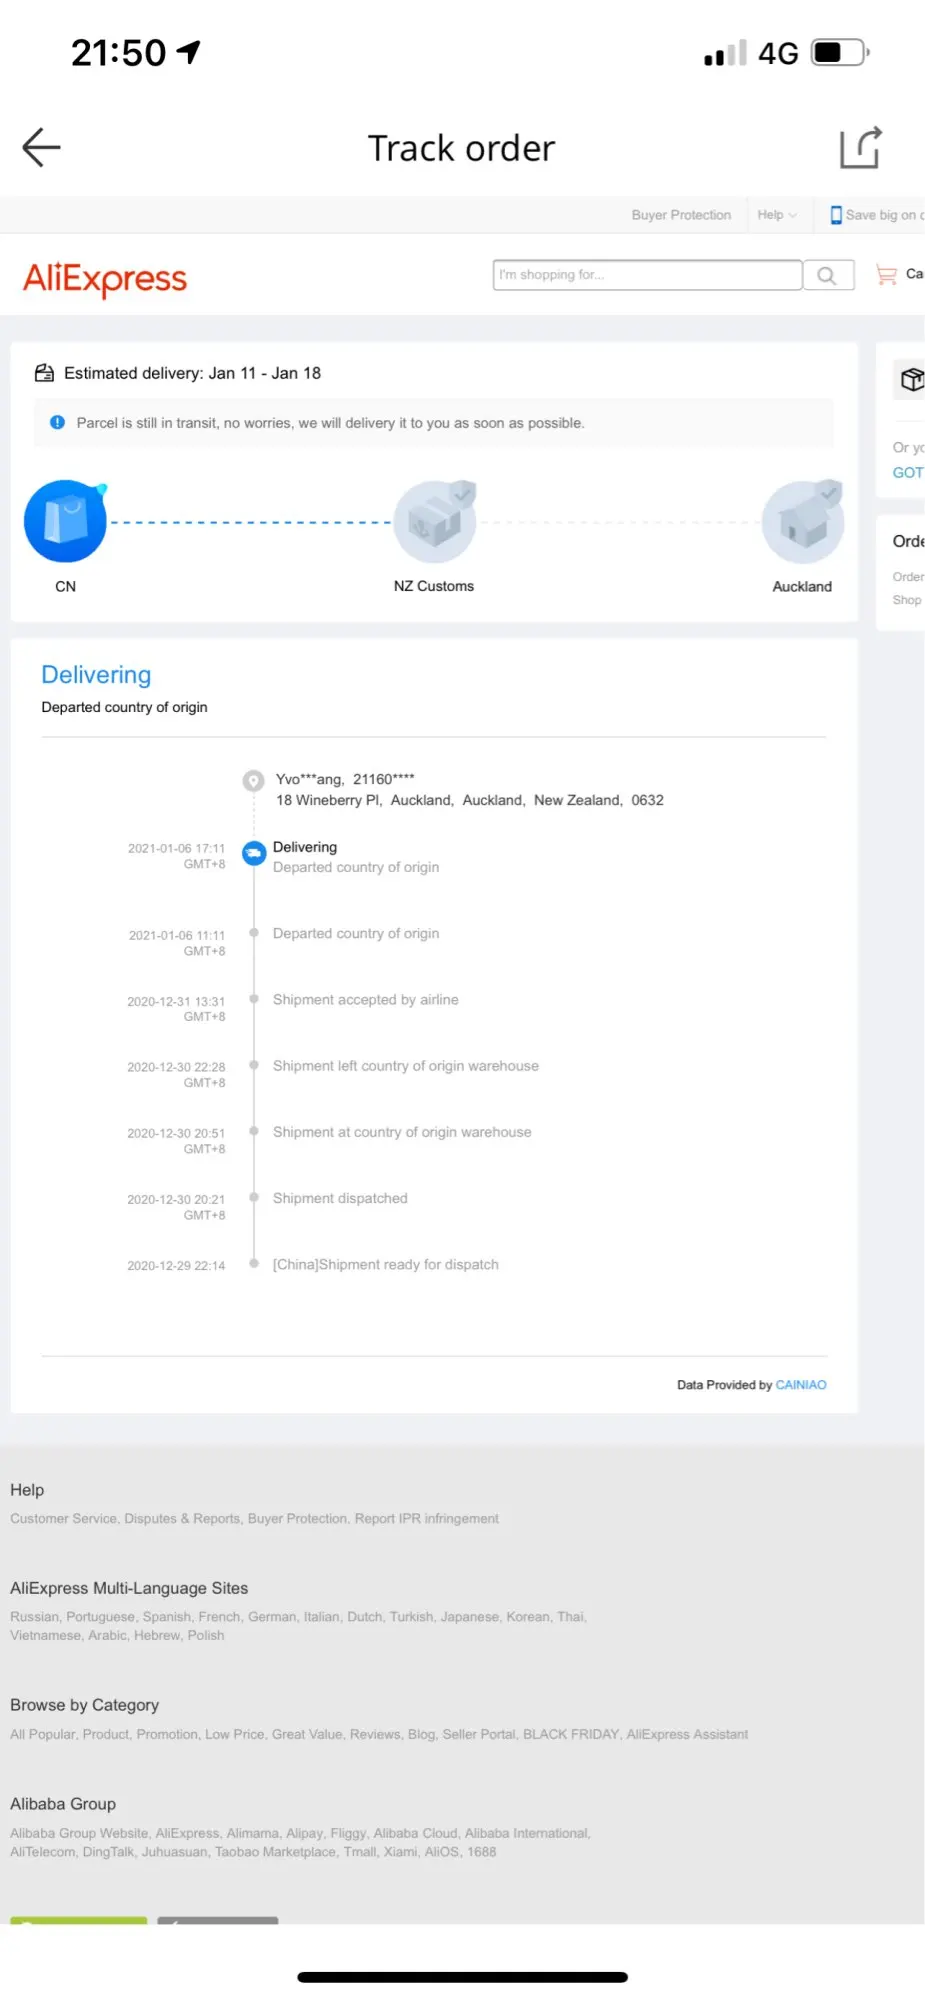Open the BLACK FRIDAY footer link
This screenshot has height=2000, width=925.
click(x=571, y=1734)
